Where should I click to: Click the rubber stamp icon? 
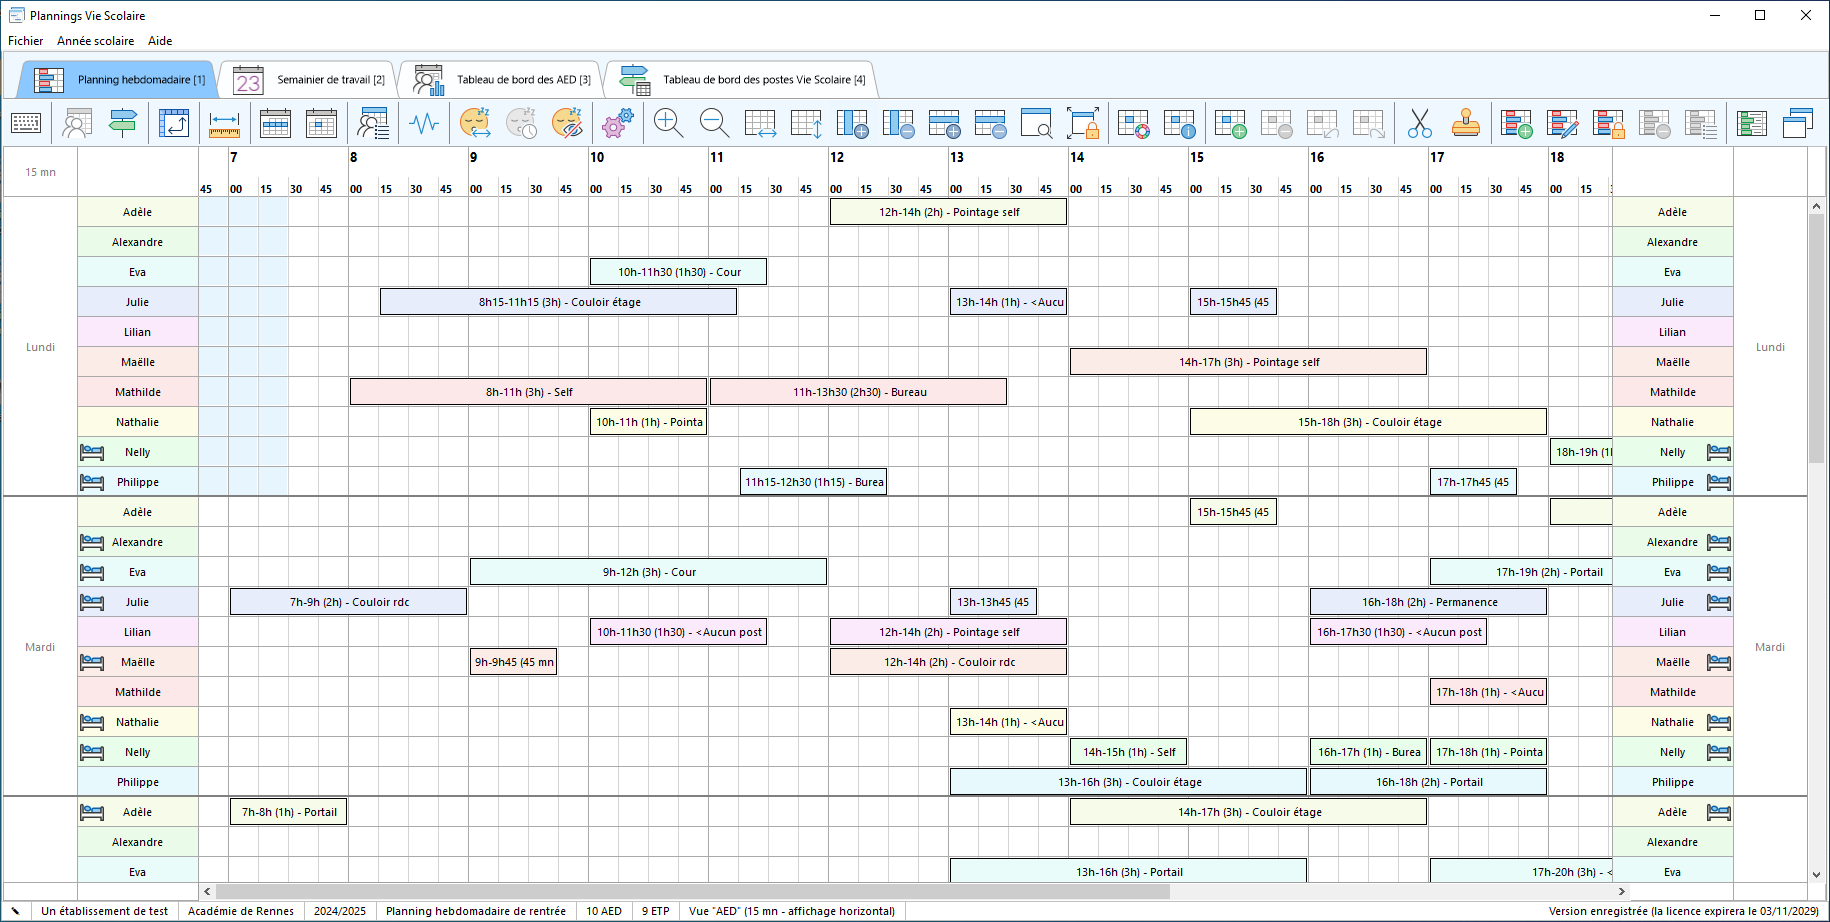coord(1466,123)
